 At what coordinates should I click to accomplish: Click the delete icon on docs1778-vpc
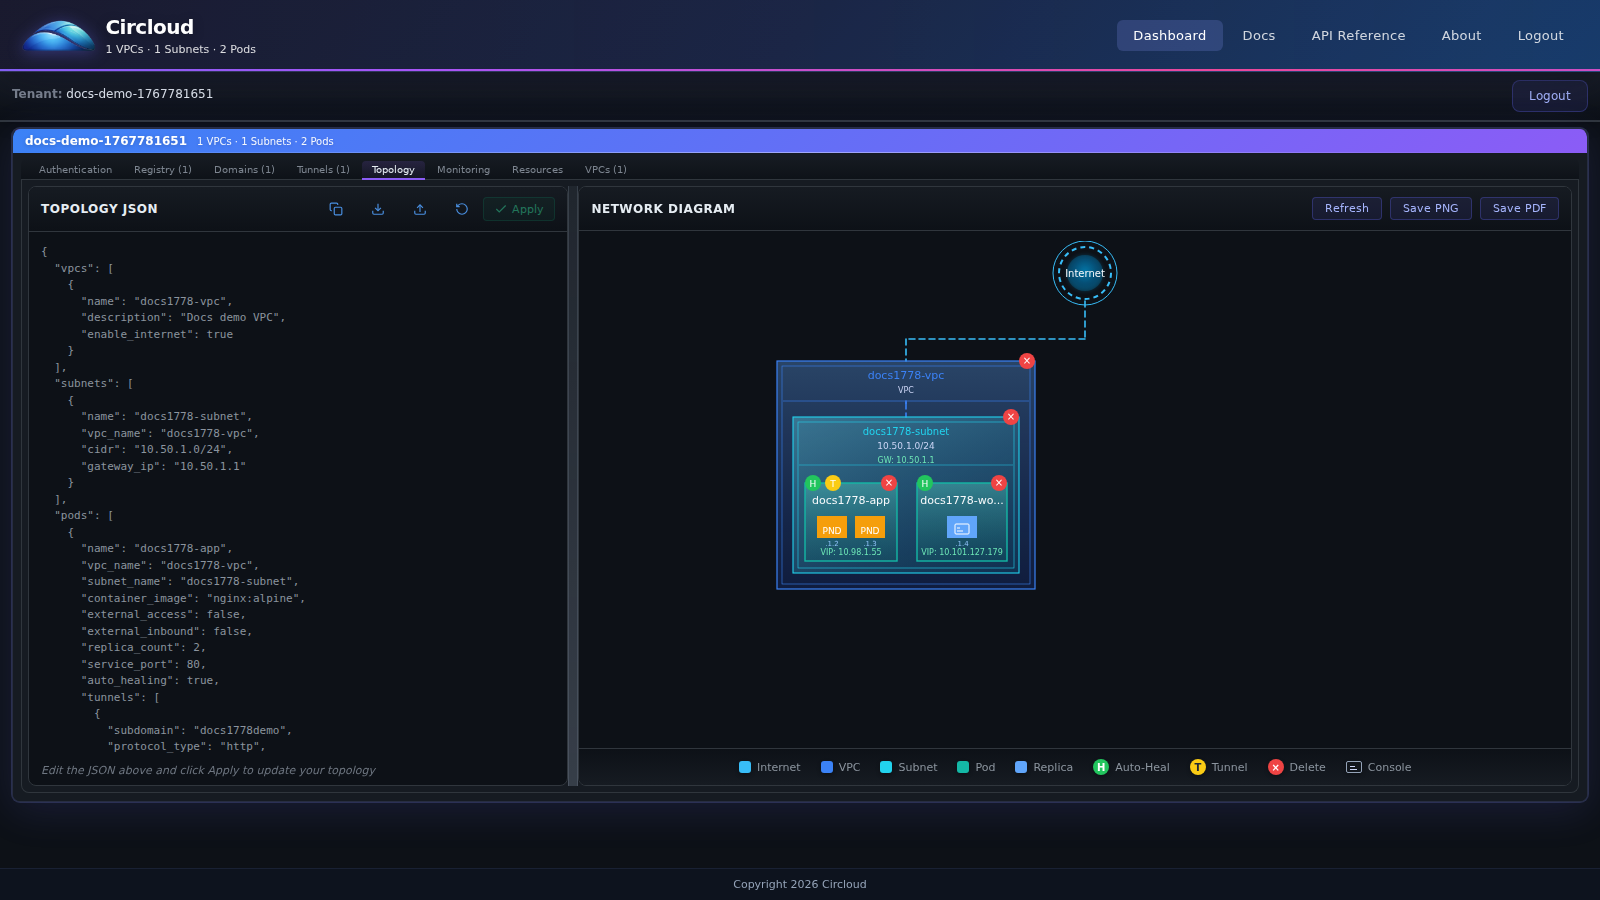point(1026,361)
